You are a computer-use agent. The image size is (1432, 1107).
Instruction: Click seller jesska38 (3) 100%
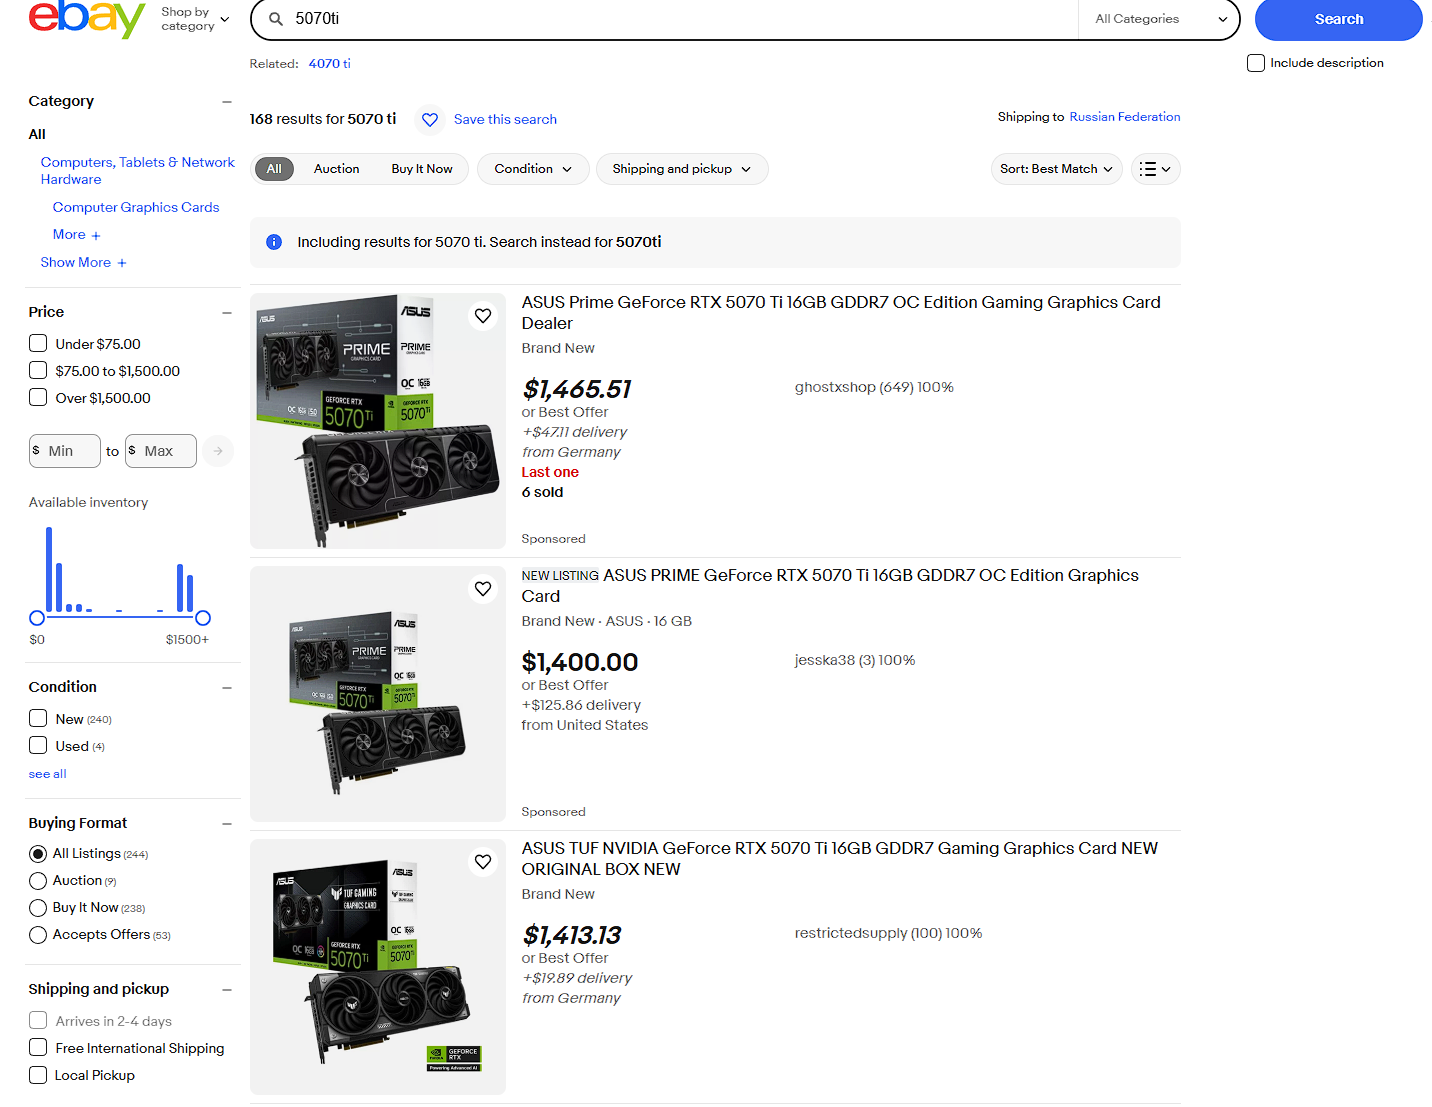[x=855, y=661]
